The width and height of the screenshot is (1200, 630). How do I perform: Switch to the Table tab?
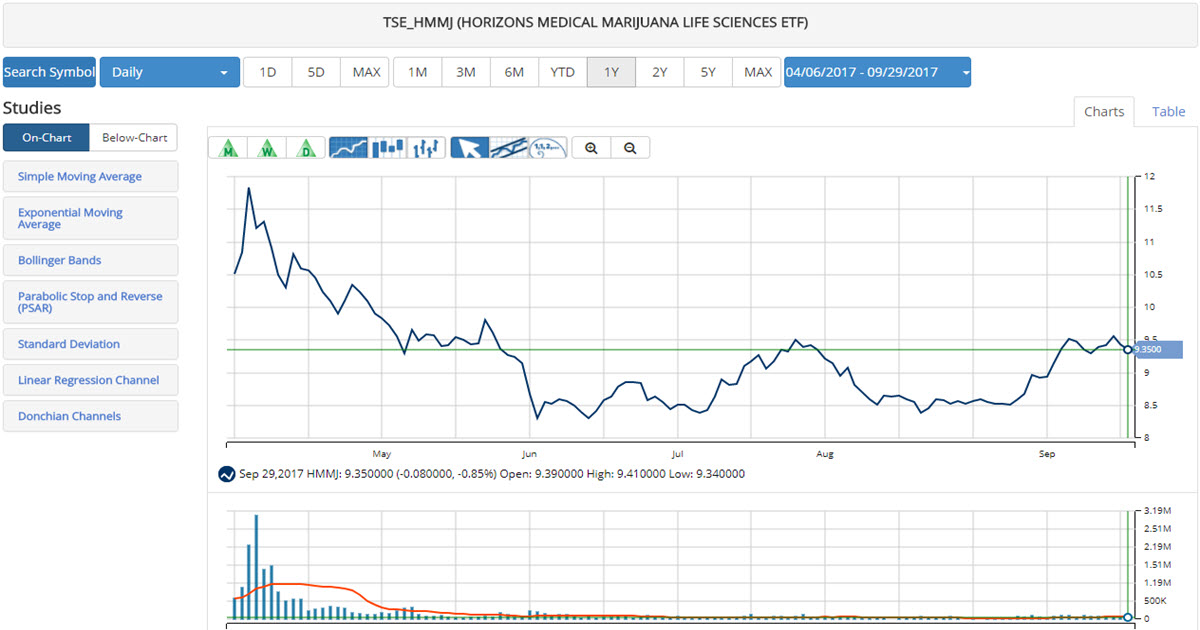(1168, 112)
